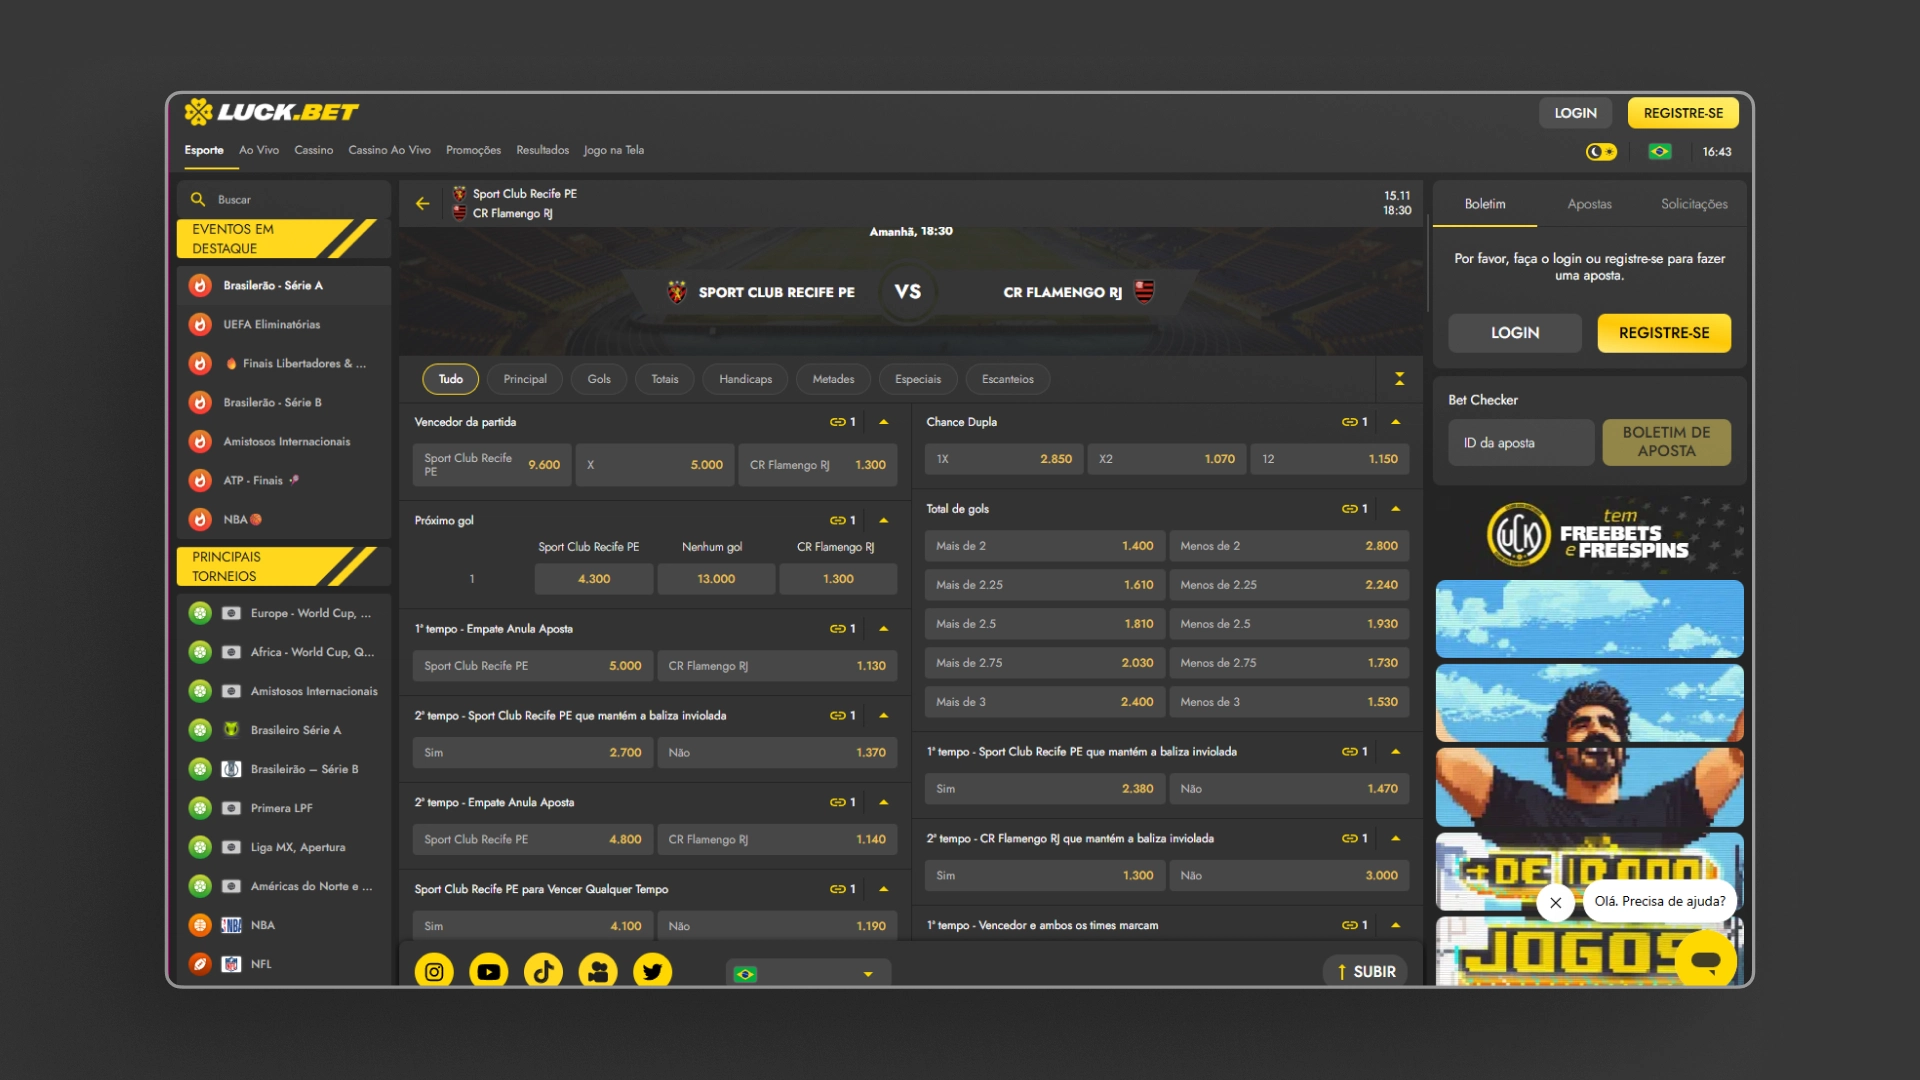Screen dimensions: 1920x1080
Task: Click the link icon on Chance Dupla
Action: 1349,422
